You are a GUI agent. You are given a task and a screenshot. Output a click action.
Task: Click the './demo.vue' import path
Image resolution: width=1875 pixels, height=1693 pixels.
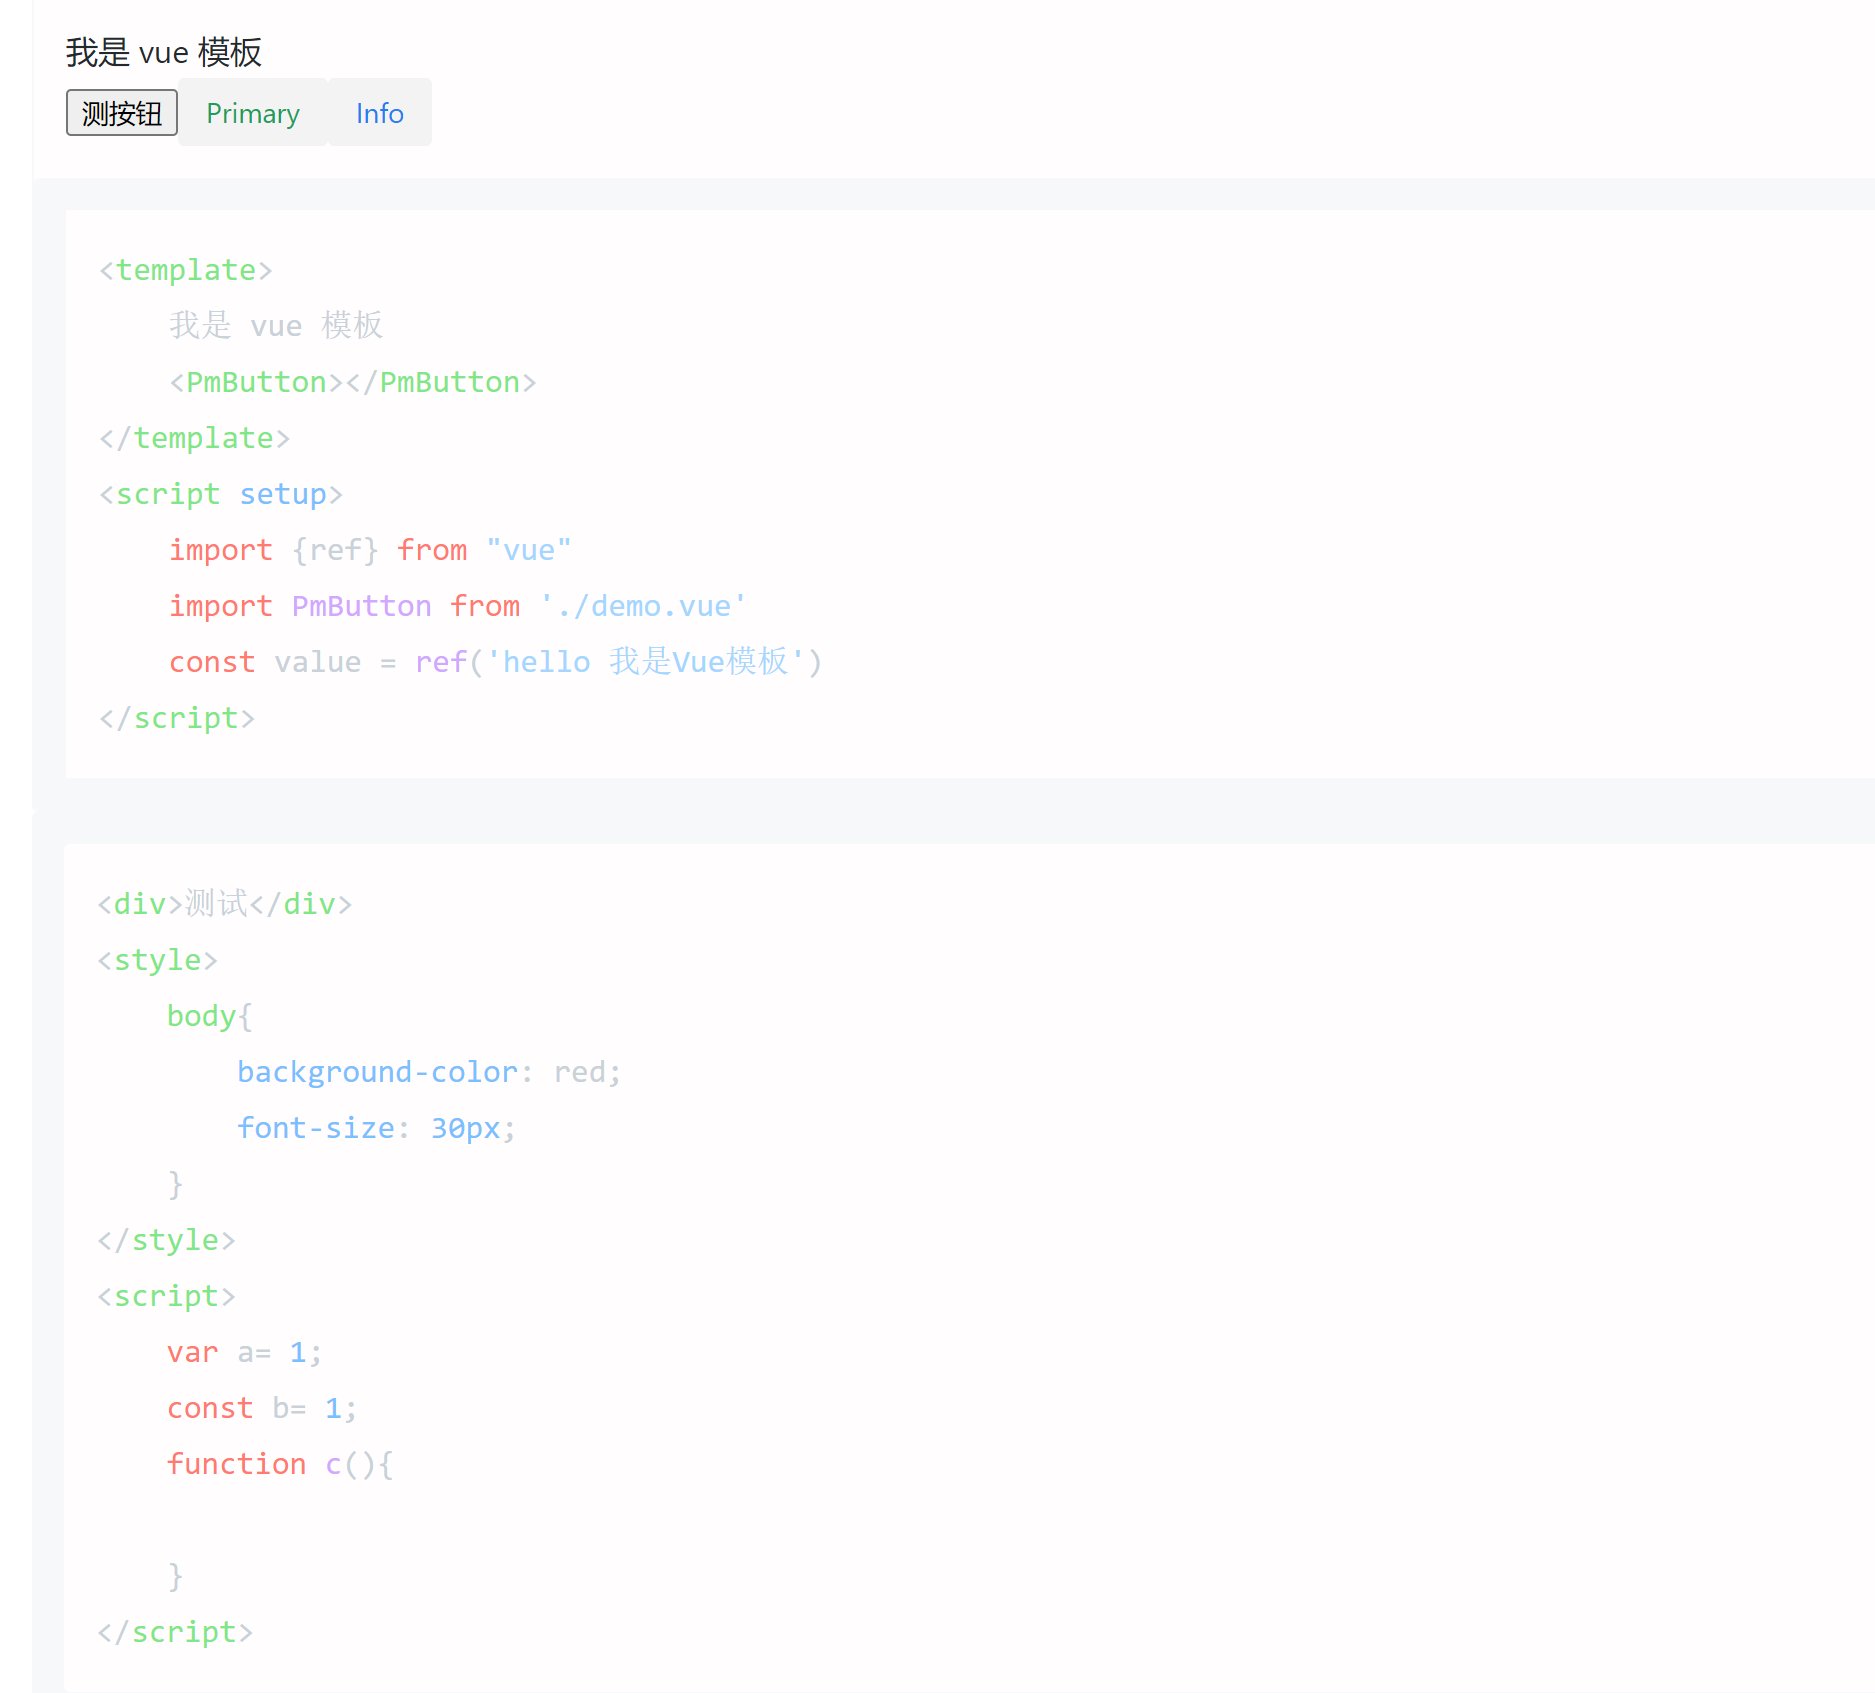pos(643,606)
